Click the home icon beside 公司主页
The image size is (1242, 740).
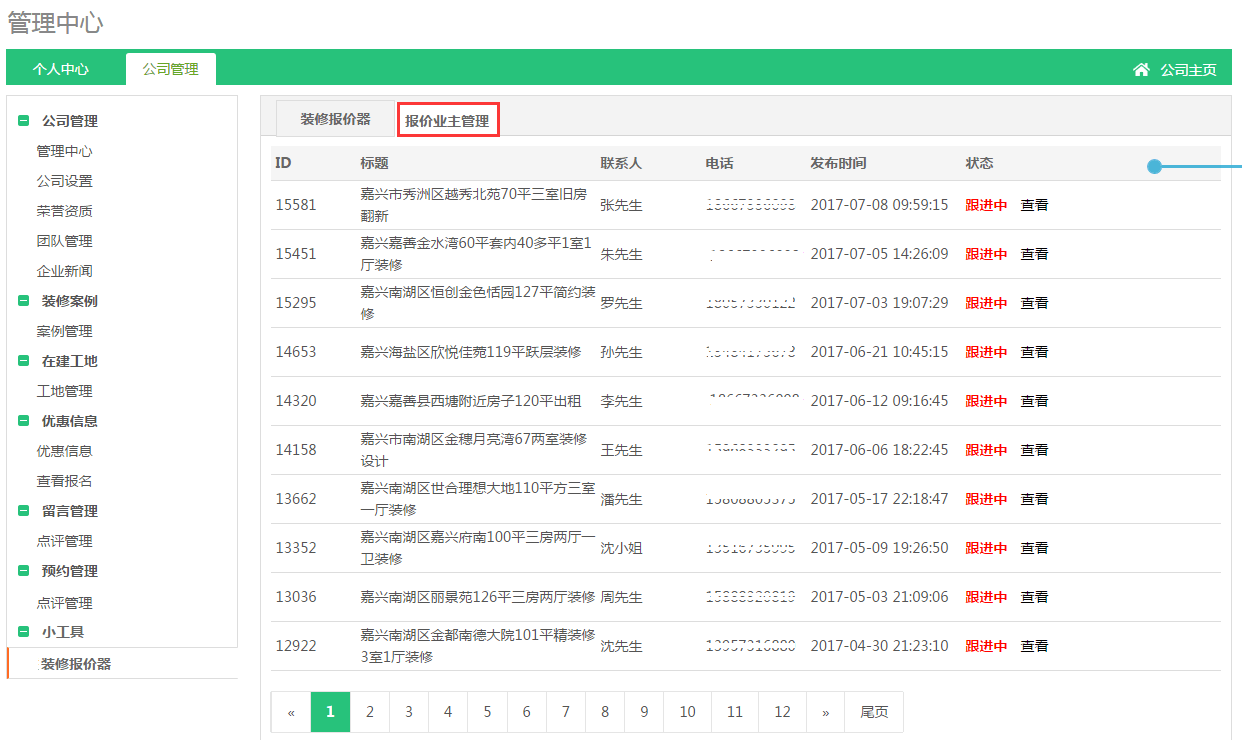pos(1141,69)
